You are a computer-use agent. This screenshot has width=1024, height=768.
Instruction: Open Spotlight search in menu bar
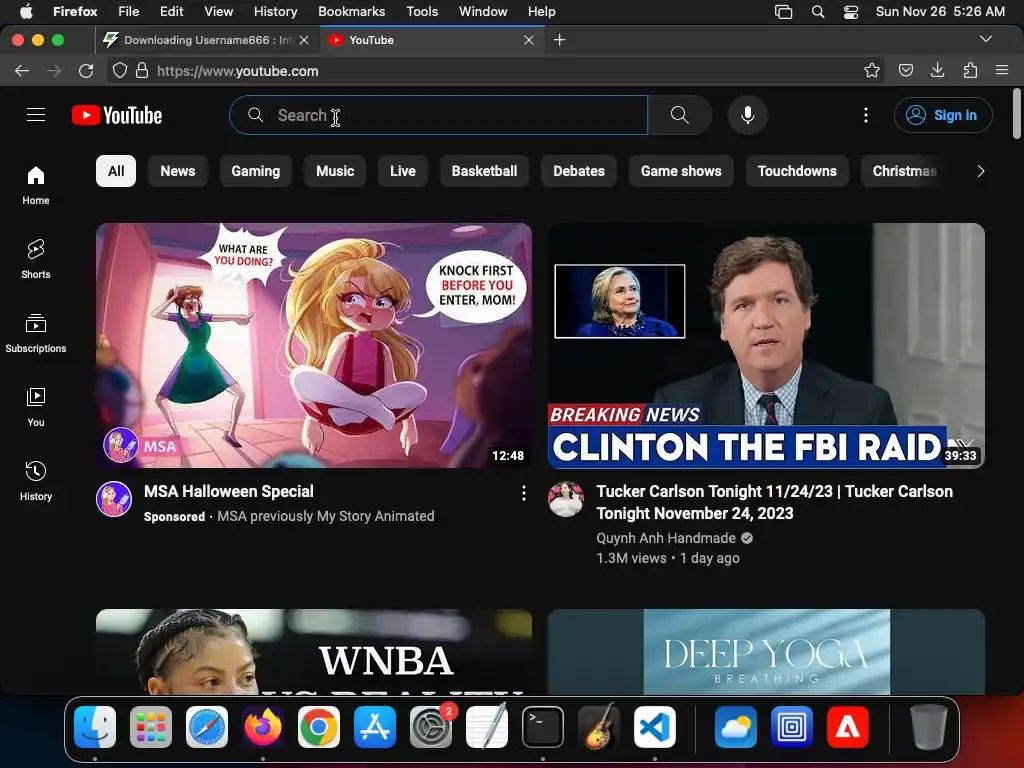[x=818, y=12]
